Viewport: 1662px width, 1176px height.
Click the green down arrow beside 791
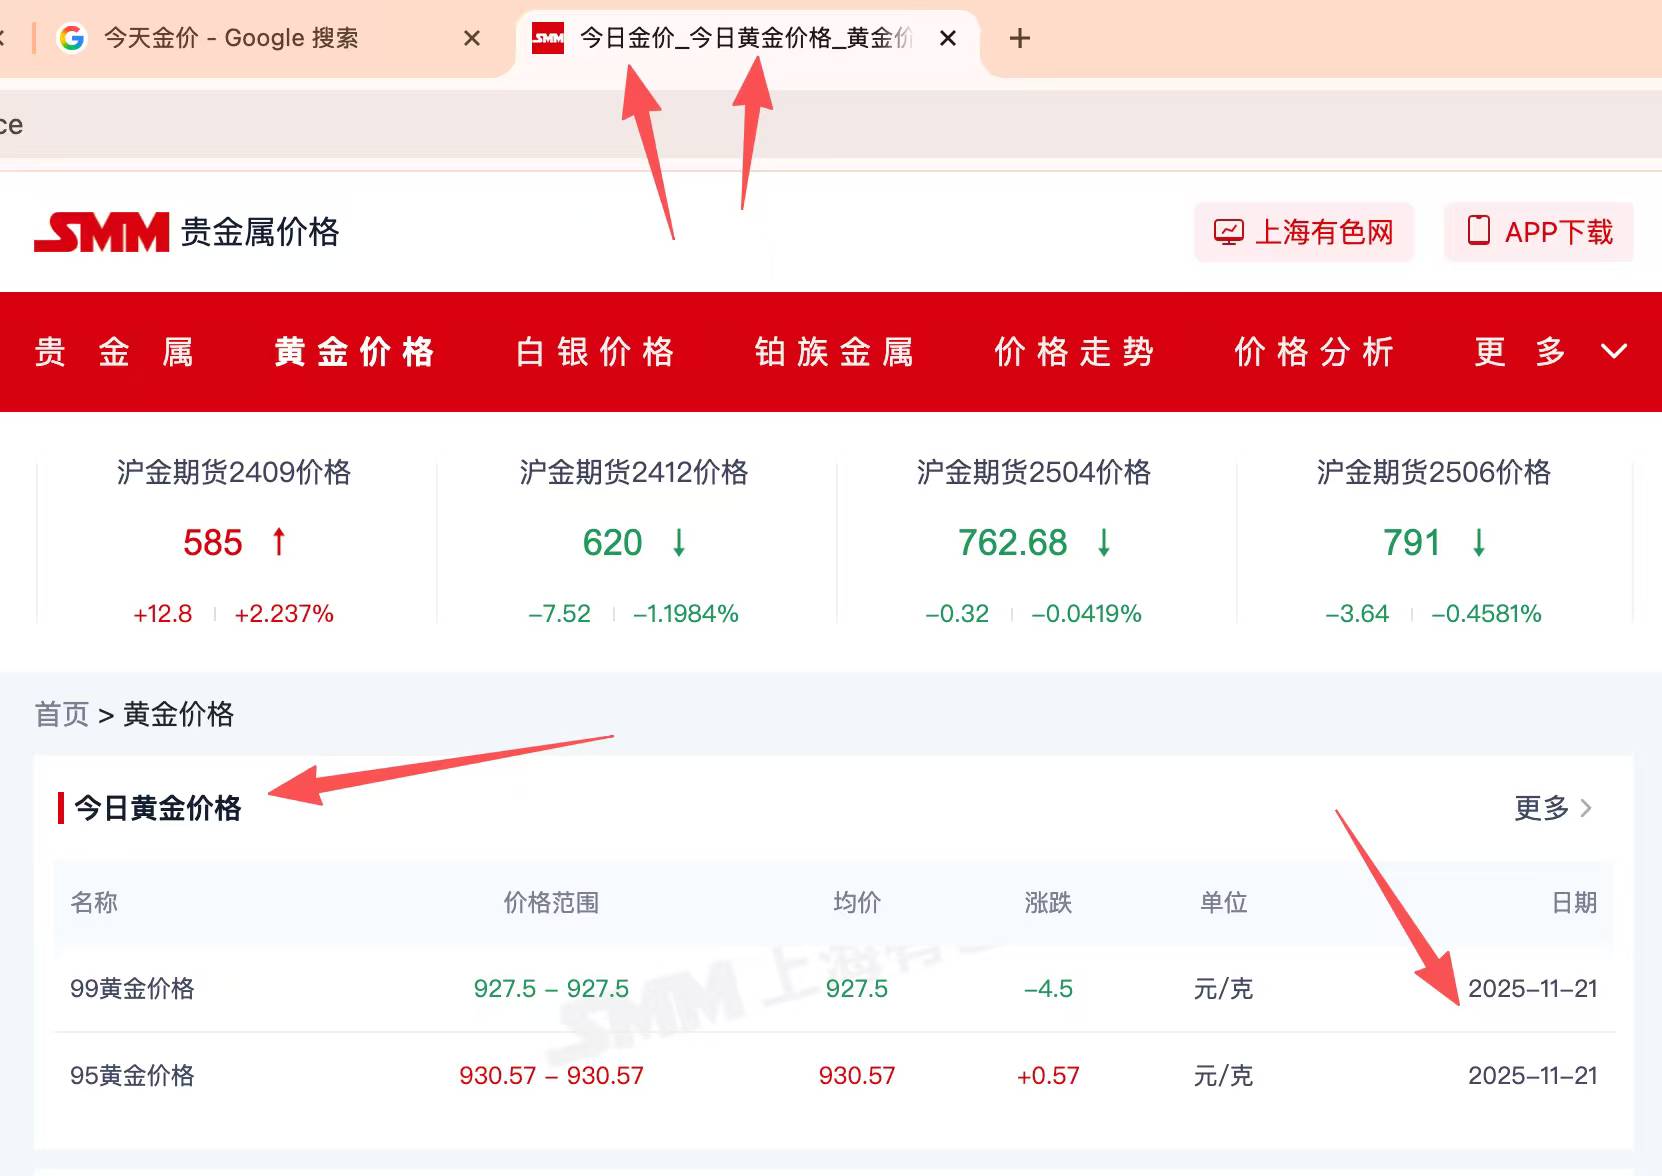coord(1479,542)
